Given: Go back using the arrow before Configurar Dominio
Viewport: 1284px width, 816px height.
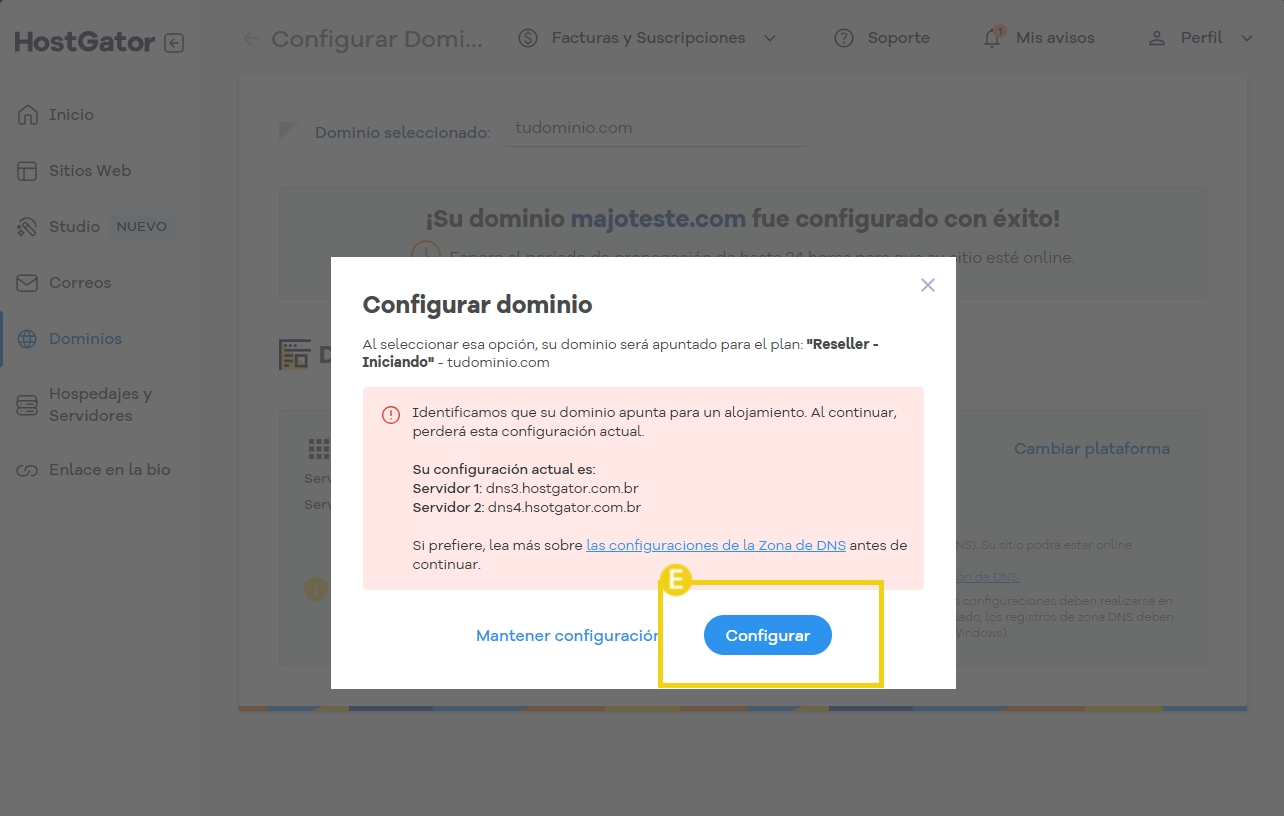Looking at the screenshot, I should [x=251, y=39].
